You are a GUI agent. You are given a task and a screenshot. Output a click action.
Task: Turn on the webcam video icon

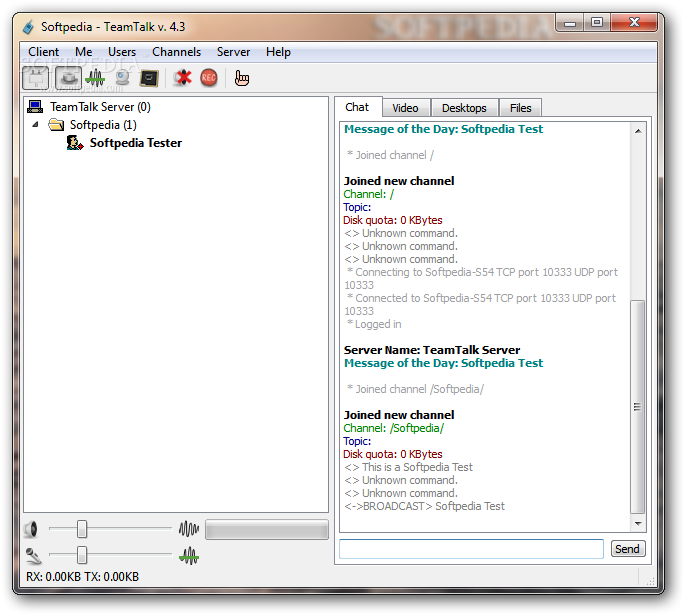pos(123,79)
